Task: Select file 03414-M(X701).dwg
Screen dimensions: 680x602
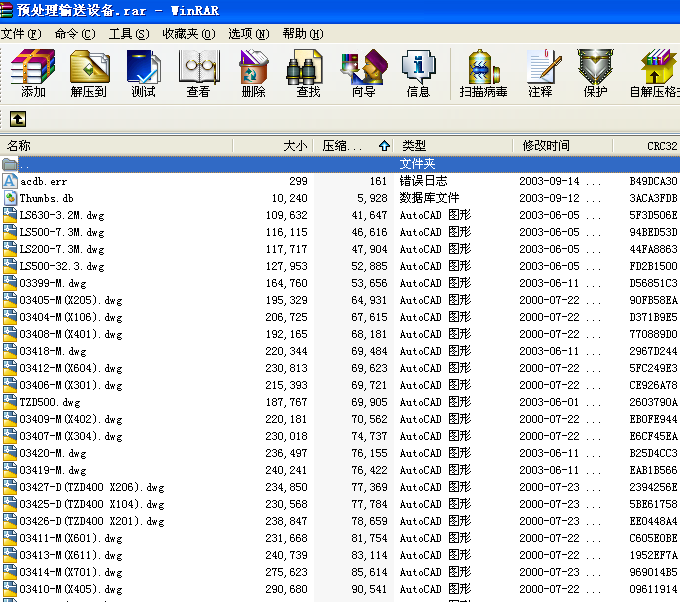Action: (x=71, y=572)
